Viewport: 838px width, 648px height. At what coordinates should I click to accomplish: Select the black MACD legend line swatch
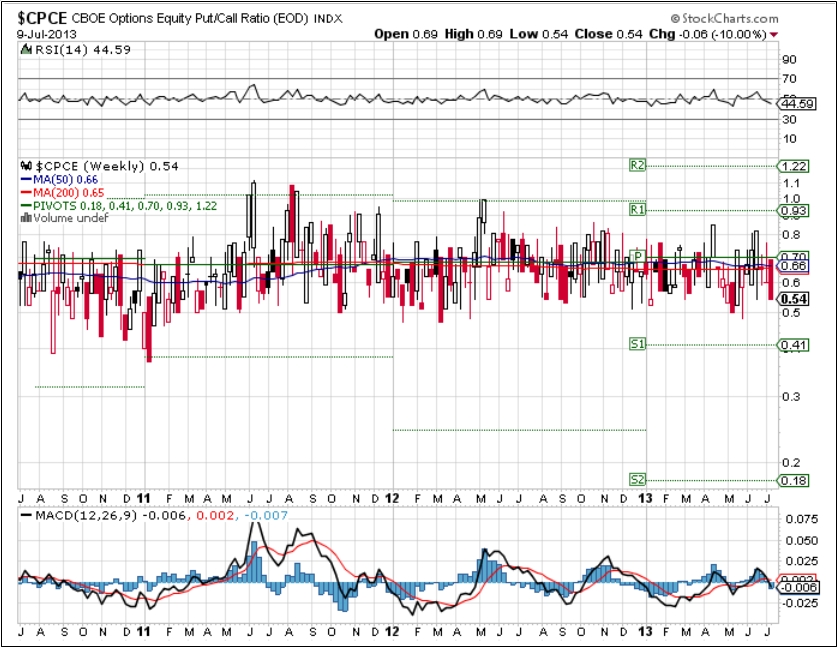[26, 515]
